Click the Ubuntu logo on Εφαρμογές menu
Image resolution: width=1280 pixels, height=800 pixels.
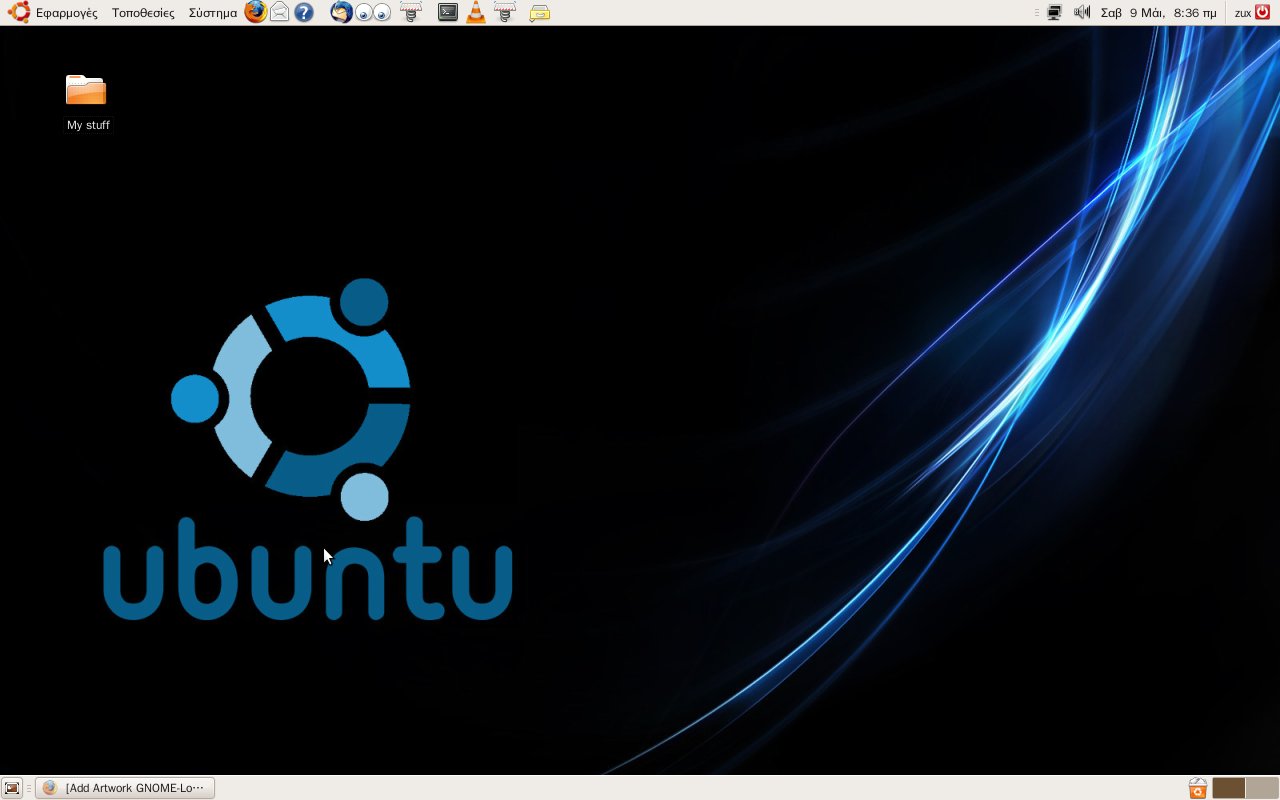[19, 12]
